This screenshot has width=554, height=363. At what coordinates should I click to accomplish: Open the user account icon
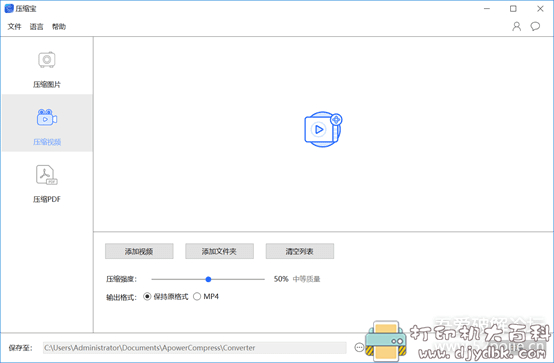point(517,27)
